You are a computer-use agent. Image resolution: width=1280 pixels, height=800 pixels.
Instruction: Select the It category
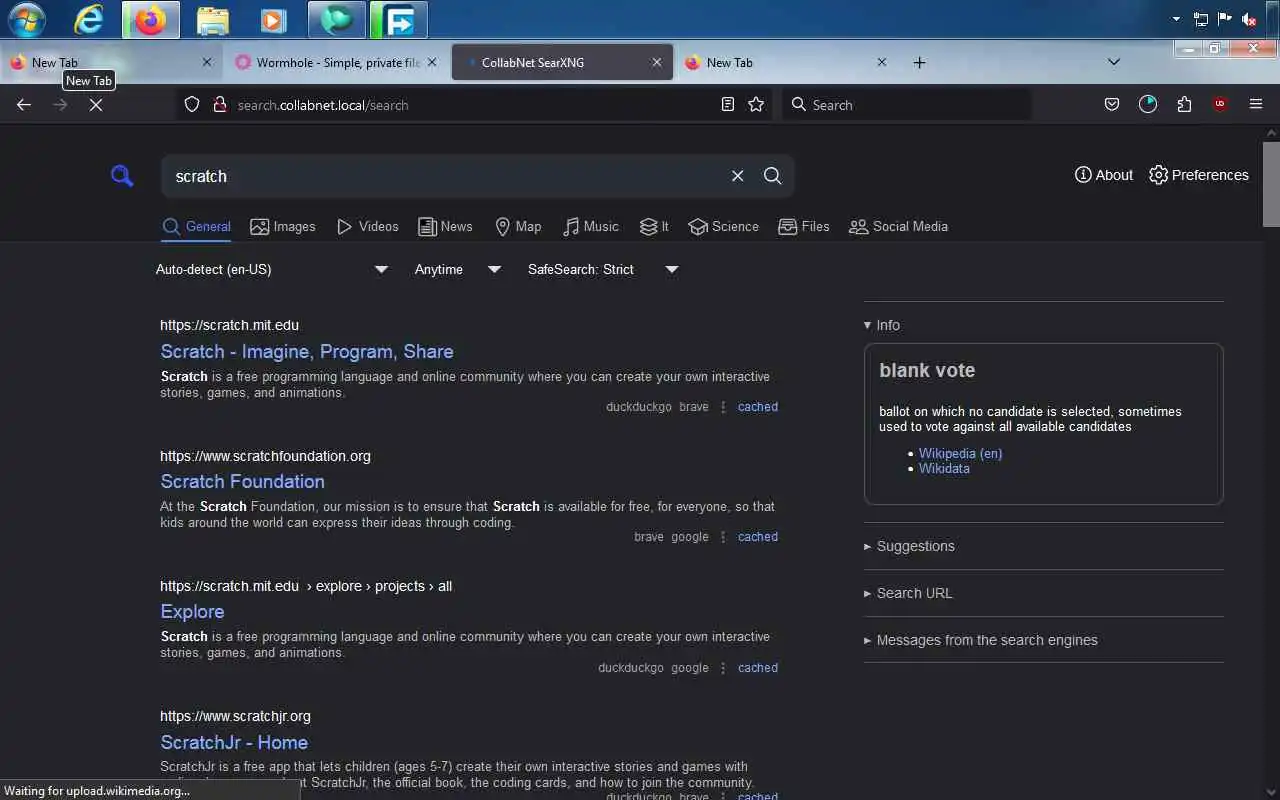point(655,226)
